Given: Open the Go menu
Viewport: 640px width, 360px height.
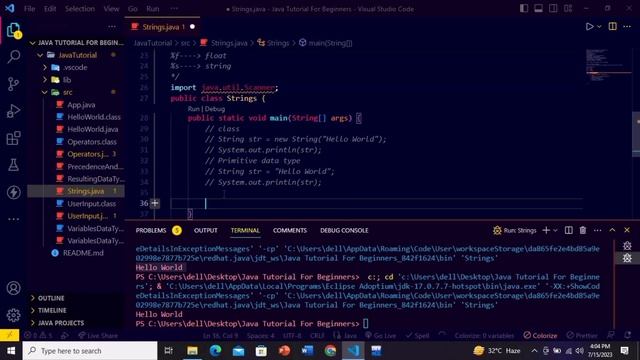Looking at the screenshot, I should point(133,9).
